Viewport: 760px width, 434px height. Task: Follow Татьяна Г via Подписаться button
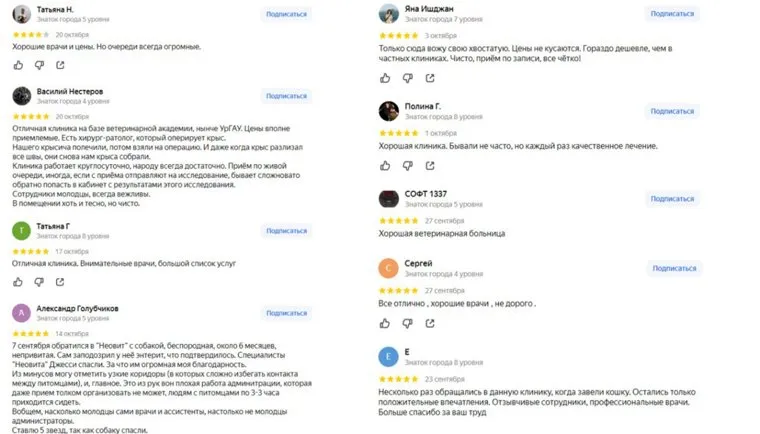[286, 231]
